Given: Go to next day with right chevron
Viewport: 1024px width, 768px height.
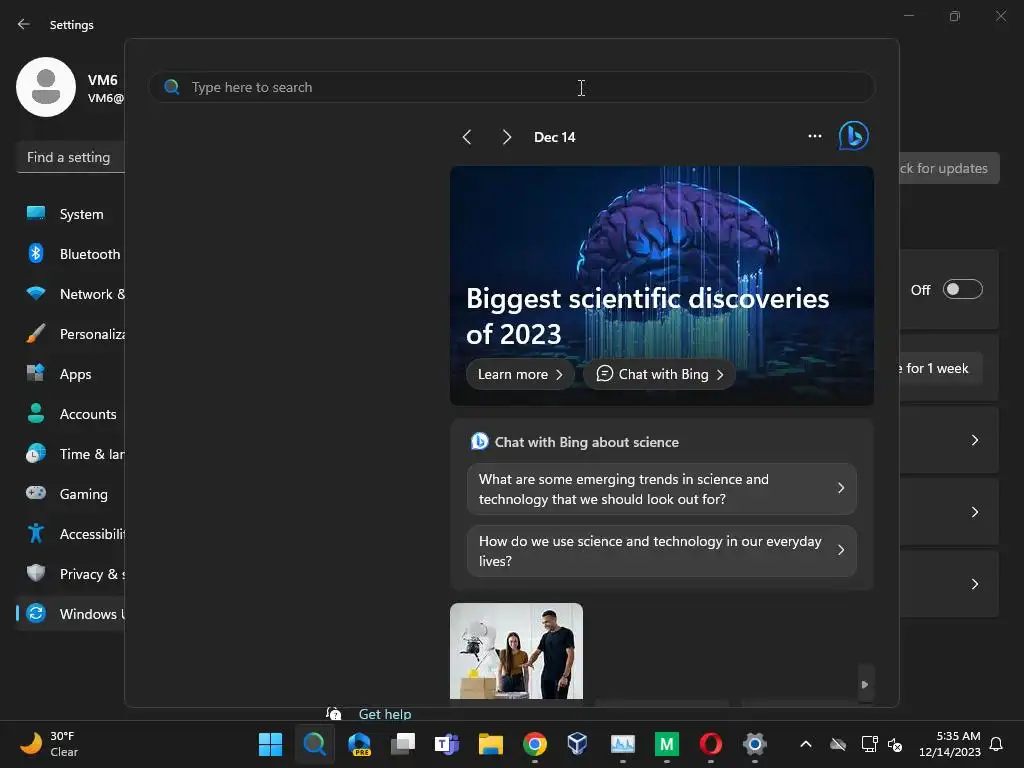Looking at the screenshot, I should click(506, 137).
